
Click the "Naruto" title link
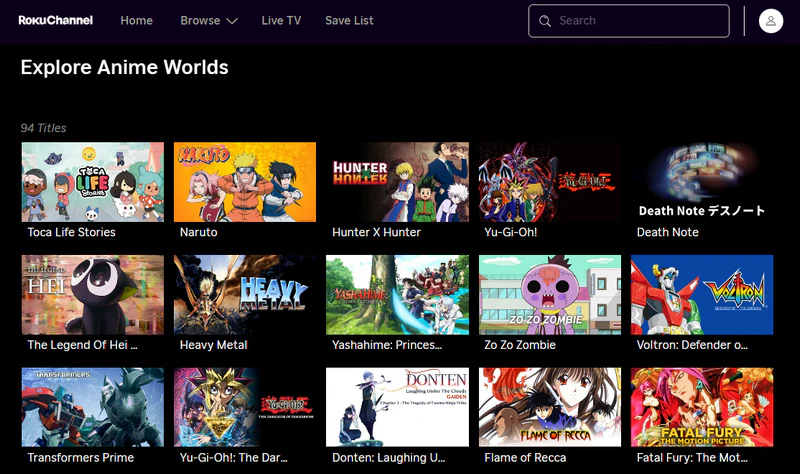[198, 232]
